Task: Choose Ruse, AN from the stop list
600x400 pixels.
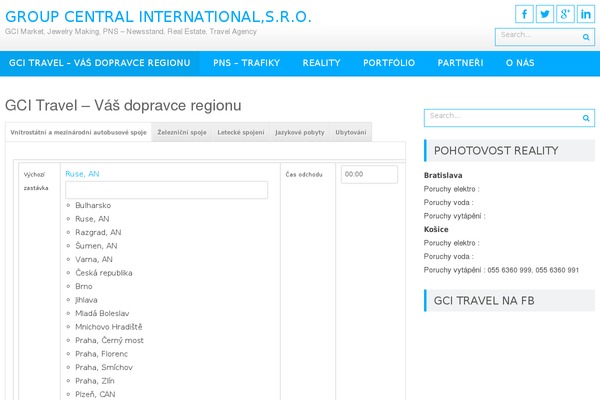Action: 92,219
